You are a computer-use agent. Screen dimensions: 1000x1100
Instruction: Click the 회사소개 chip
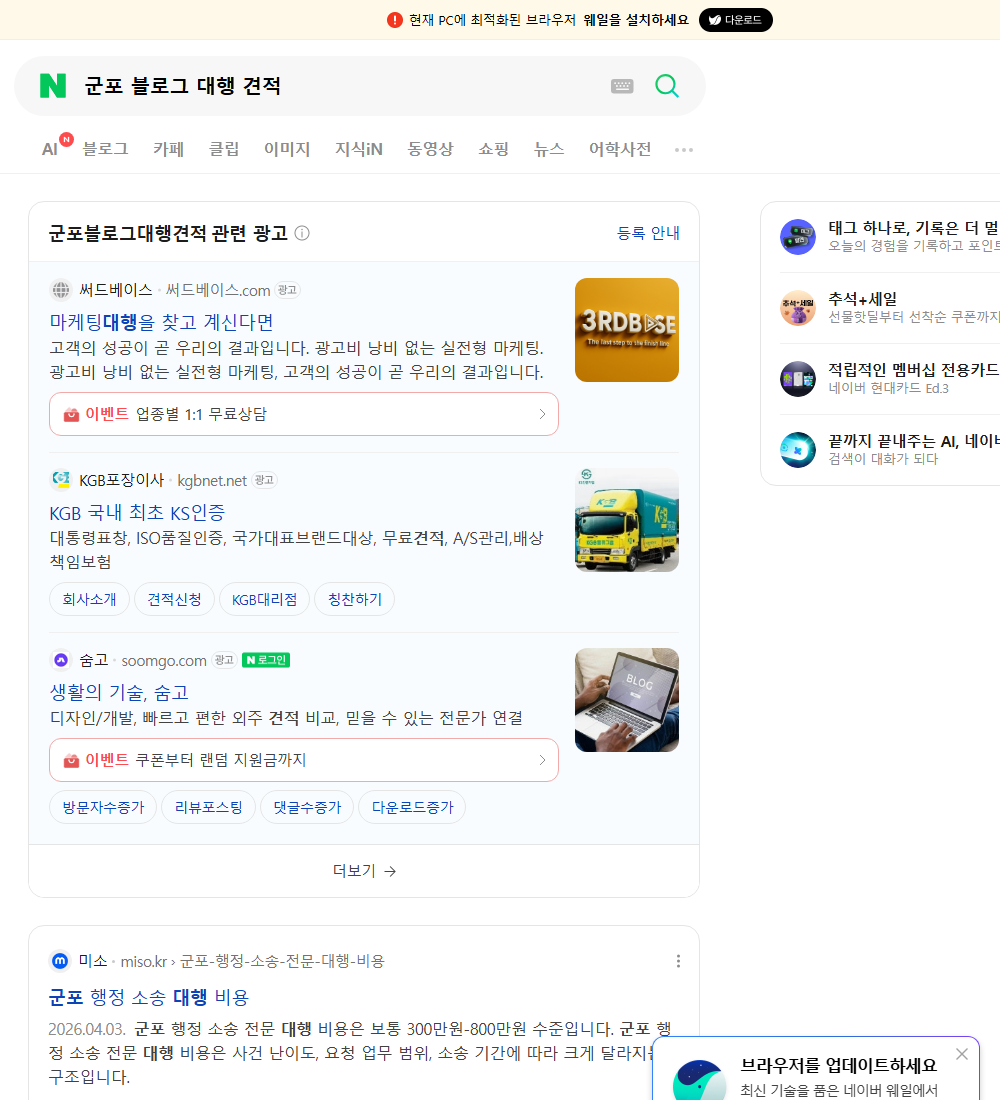coord(89,599)
